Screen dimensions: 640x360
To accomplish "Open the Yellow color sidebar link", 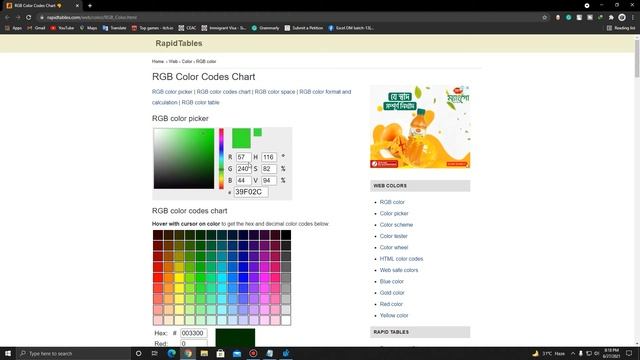I will pos(394,316).
